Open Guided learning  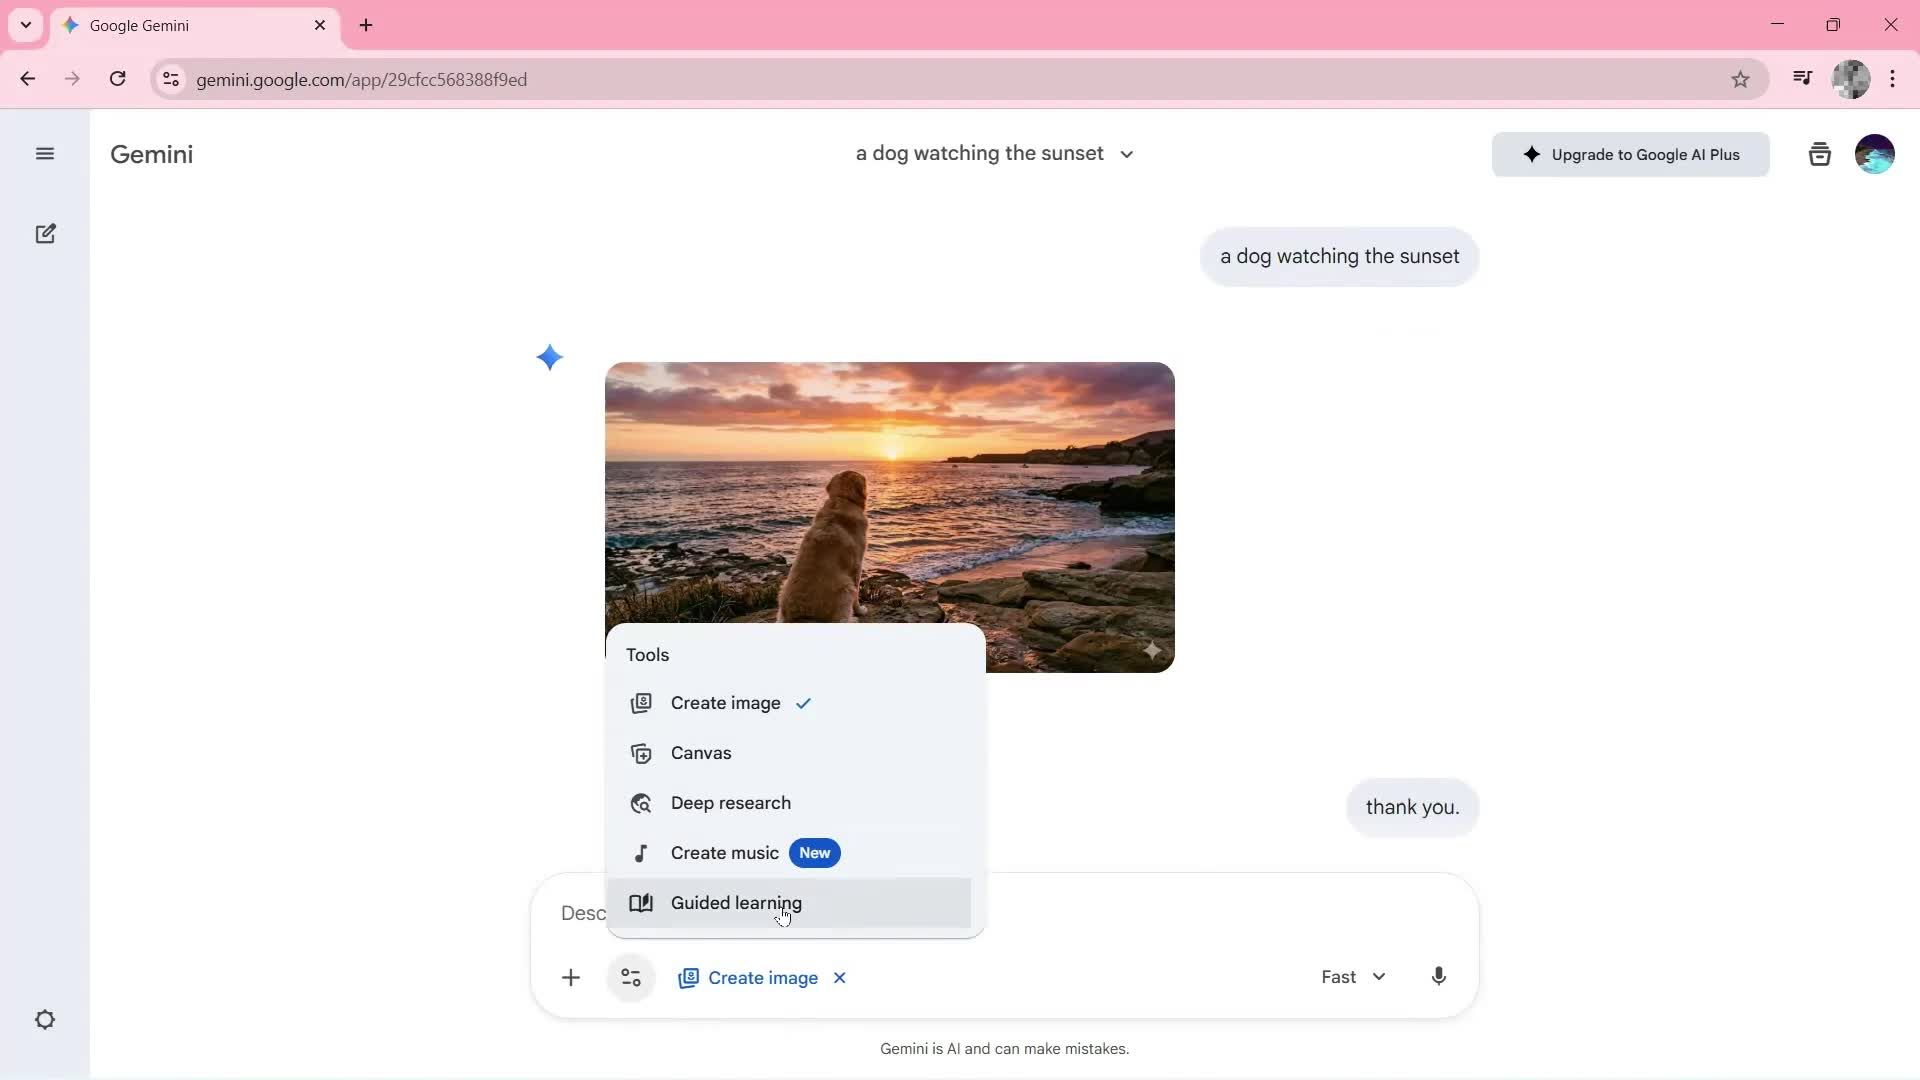click(x=736, y=902)
